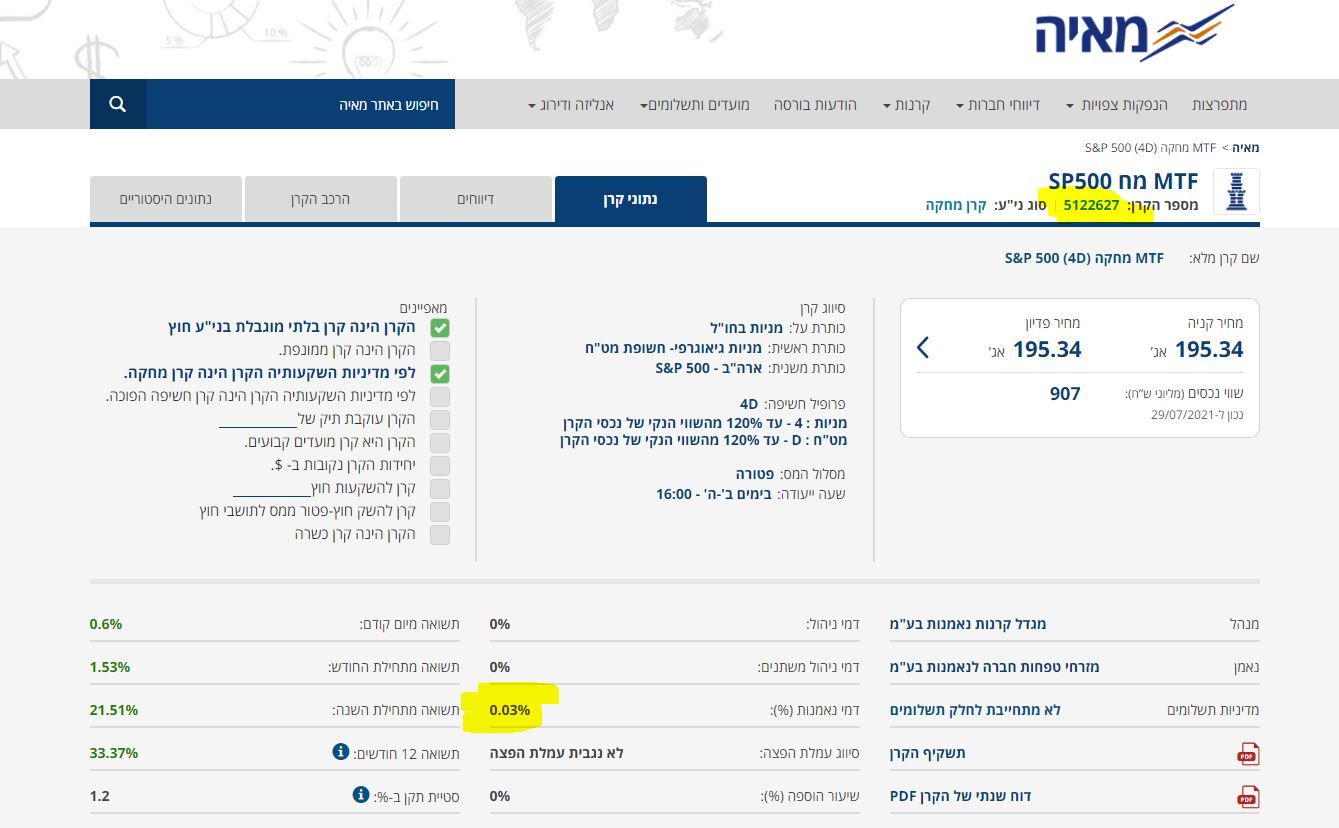The image size is (1339, 828).
Task: Expand the קרנות dropdown menu
Action: pyautogui.click(x=906, y=105)
